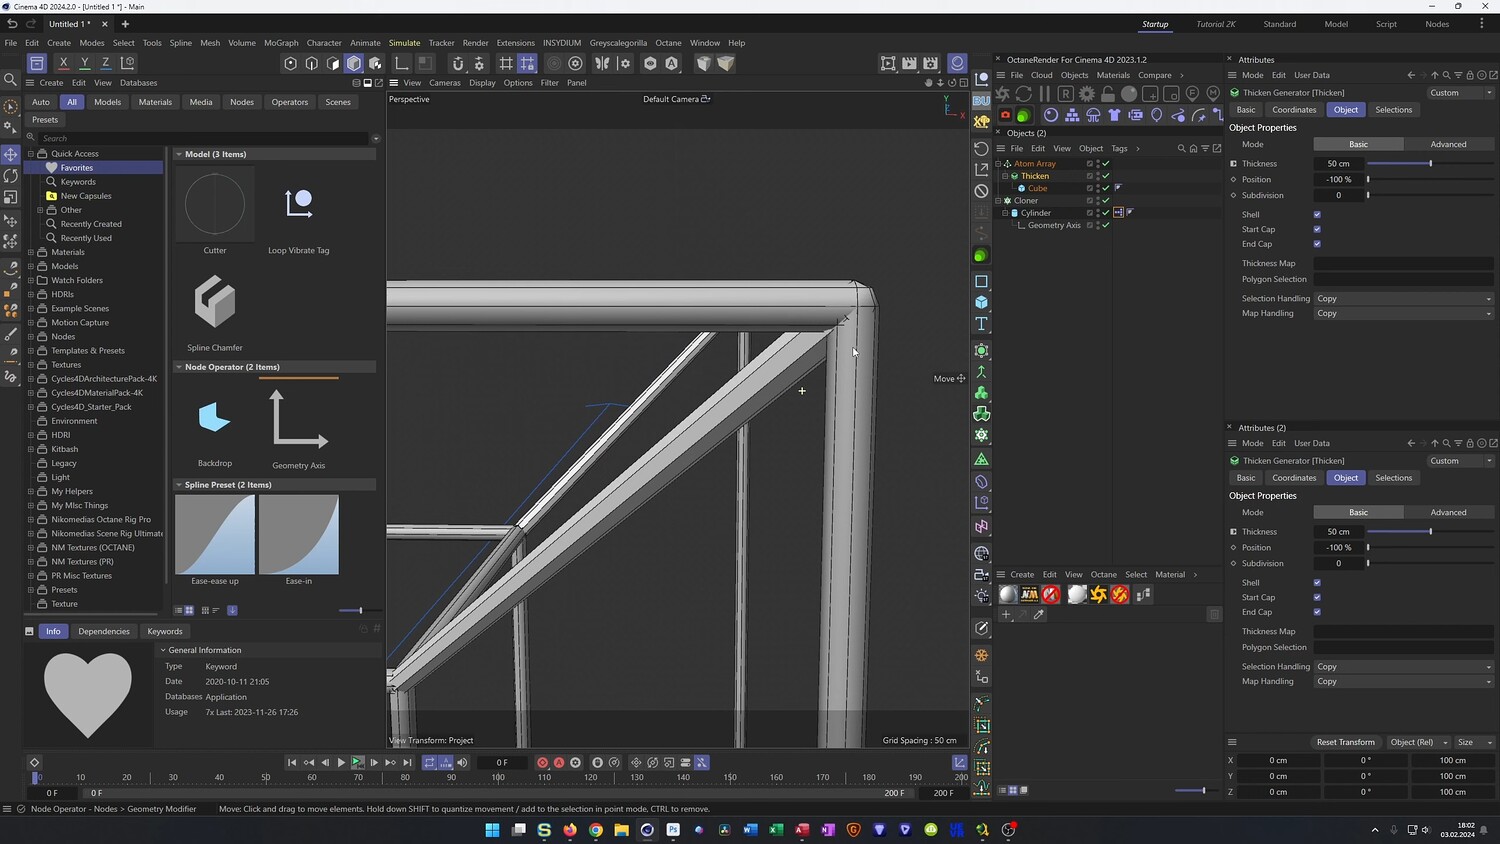Select the Loop Vibrate Tag asset
This screenshot has height=844, width=1500.
pos(298,204)
